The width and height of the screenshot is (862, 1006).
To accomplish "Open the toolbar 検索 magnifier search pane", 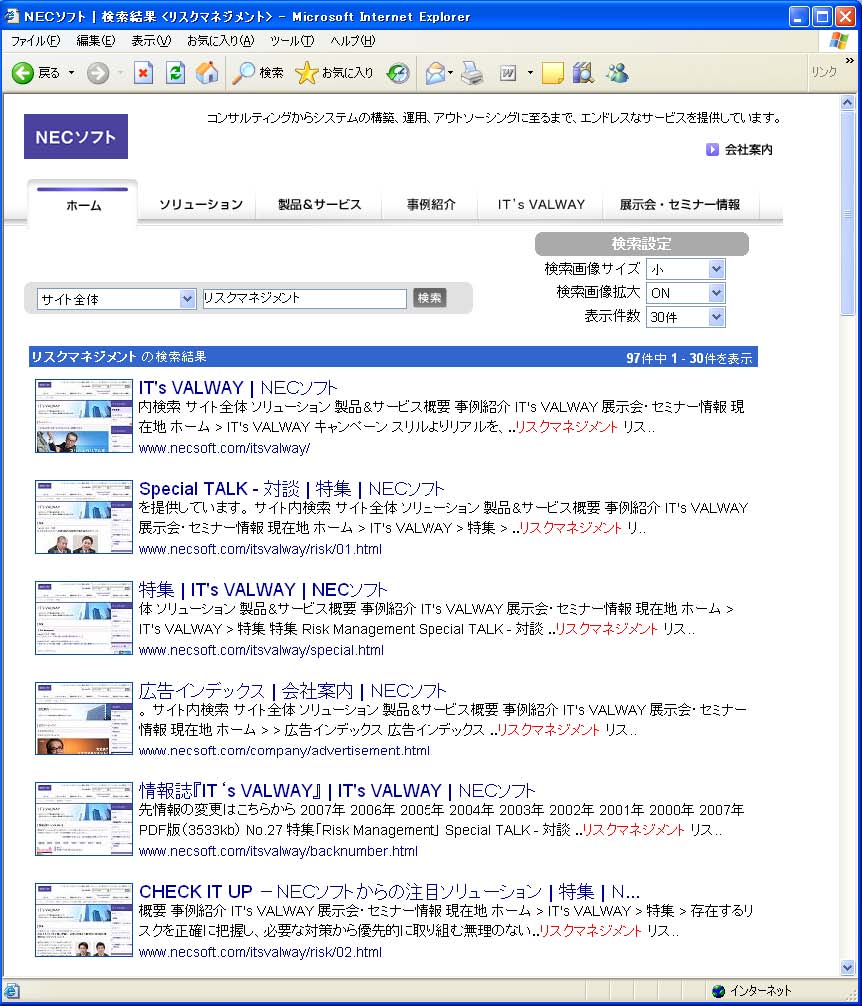I will pos(257,72).
